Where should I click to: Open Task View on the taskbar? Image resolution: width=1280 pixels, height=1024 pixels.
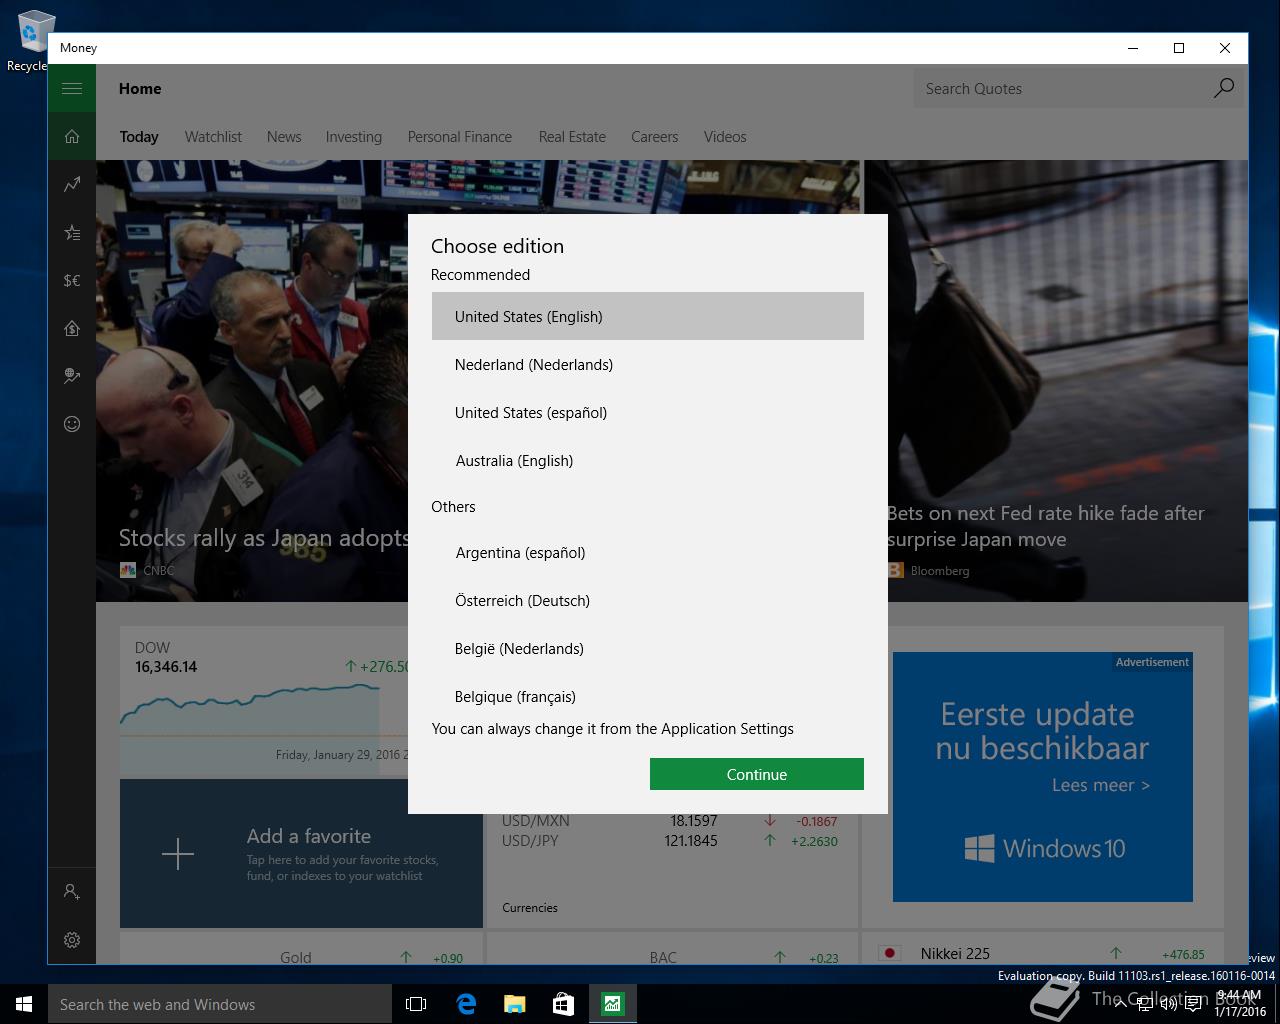coord(416,1004)
